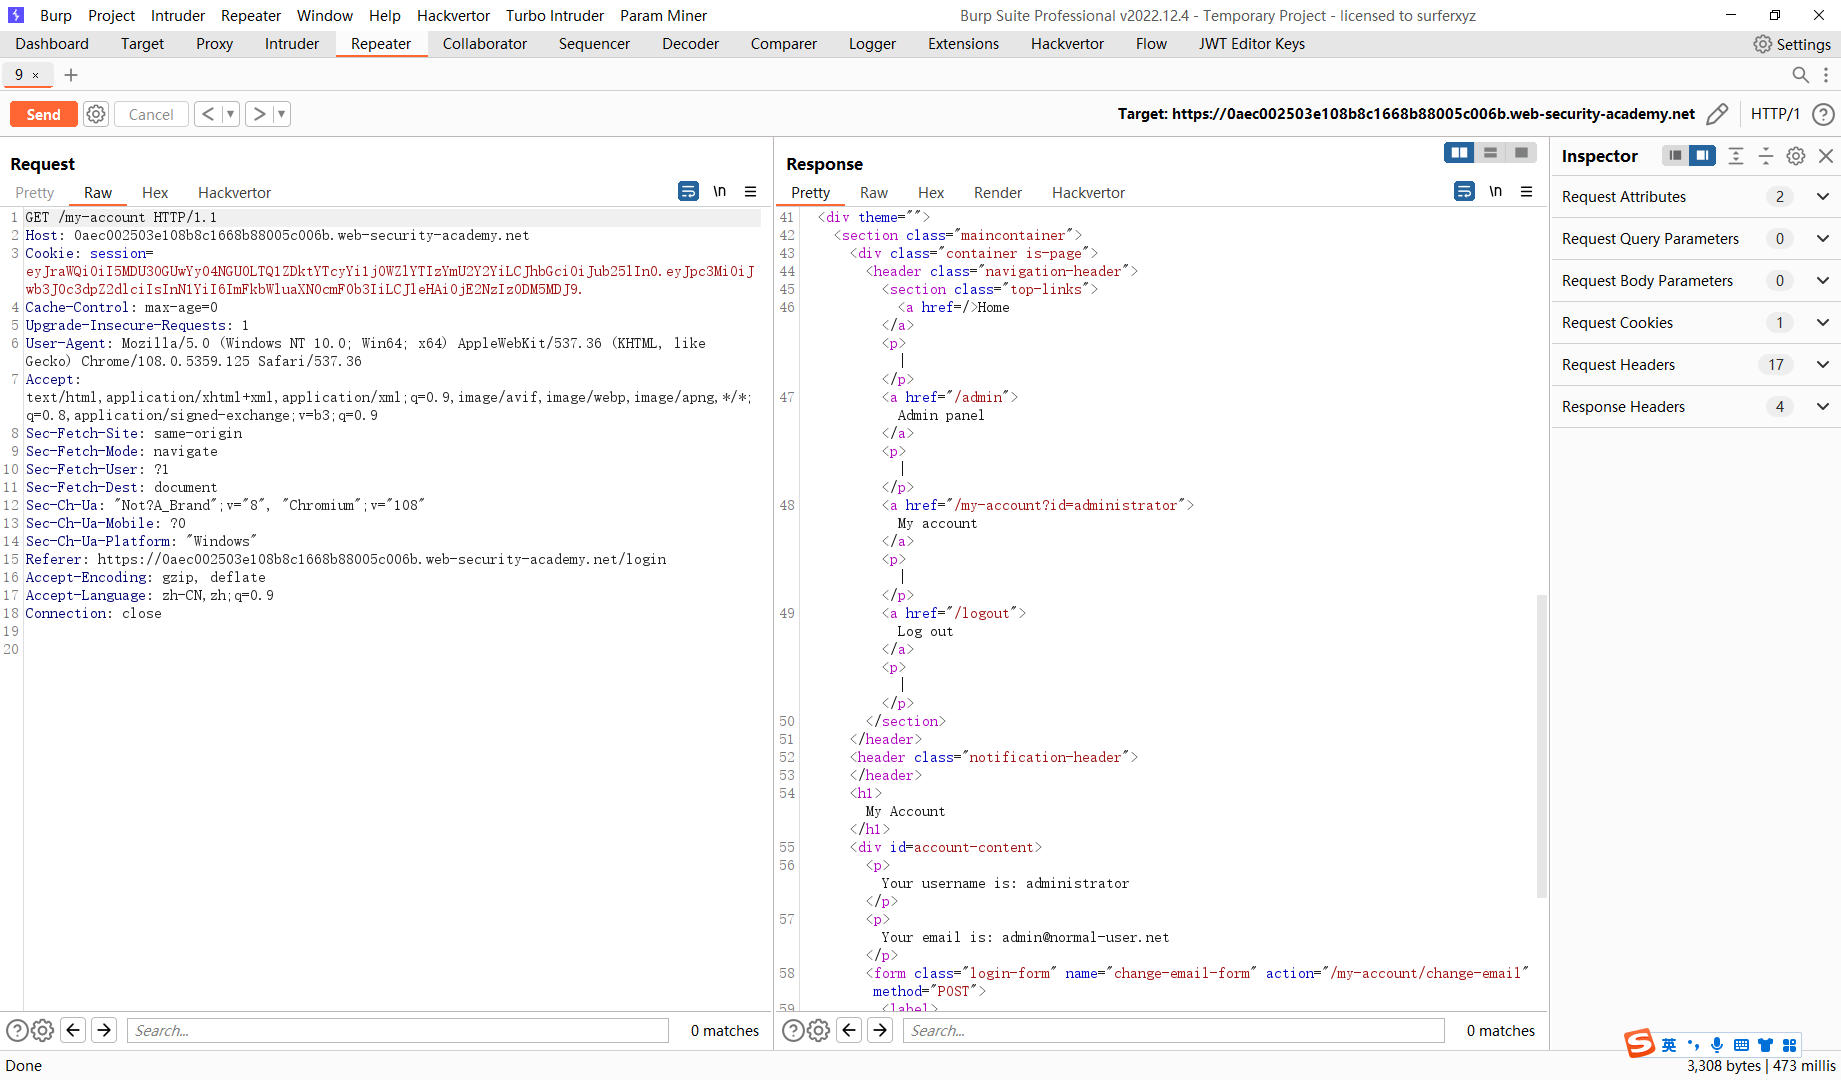1841x1080 pixels.
Task: Focus the Request search field
Action: [x=398, y=1030]
